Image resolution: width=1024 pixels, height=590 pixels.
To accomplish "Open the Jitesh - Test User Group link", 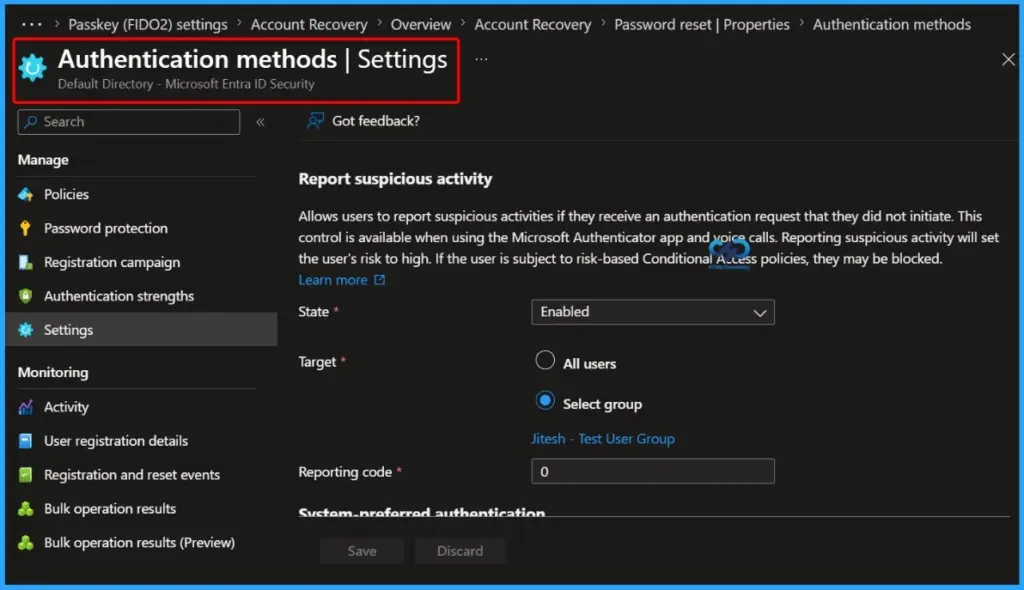I will click(x=603, y=438).
